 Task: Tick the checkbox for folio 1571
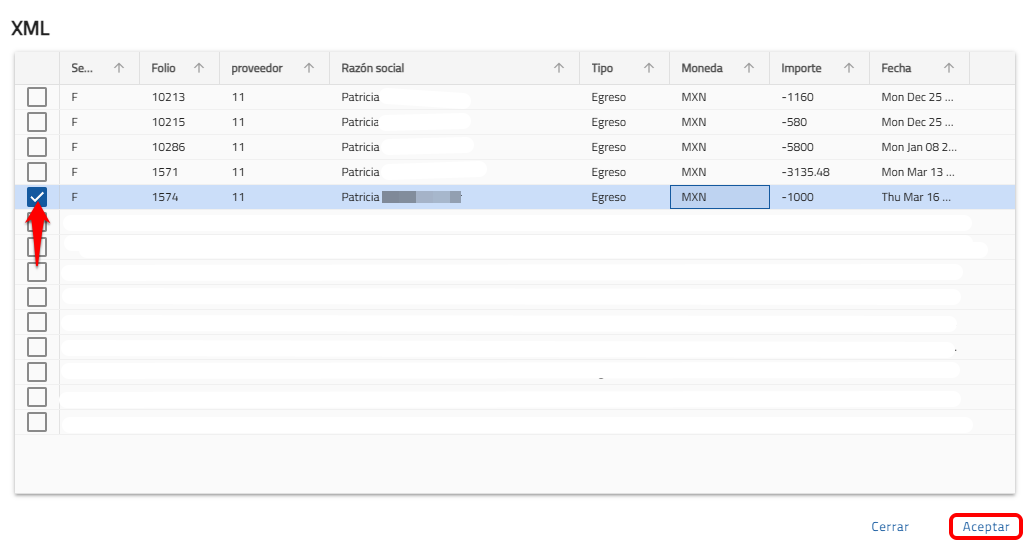[37, 172]
